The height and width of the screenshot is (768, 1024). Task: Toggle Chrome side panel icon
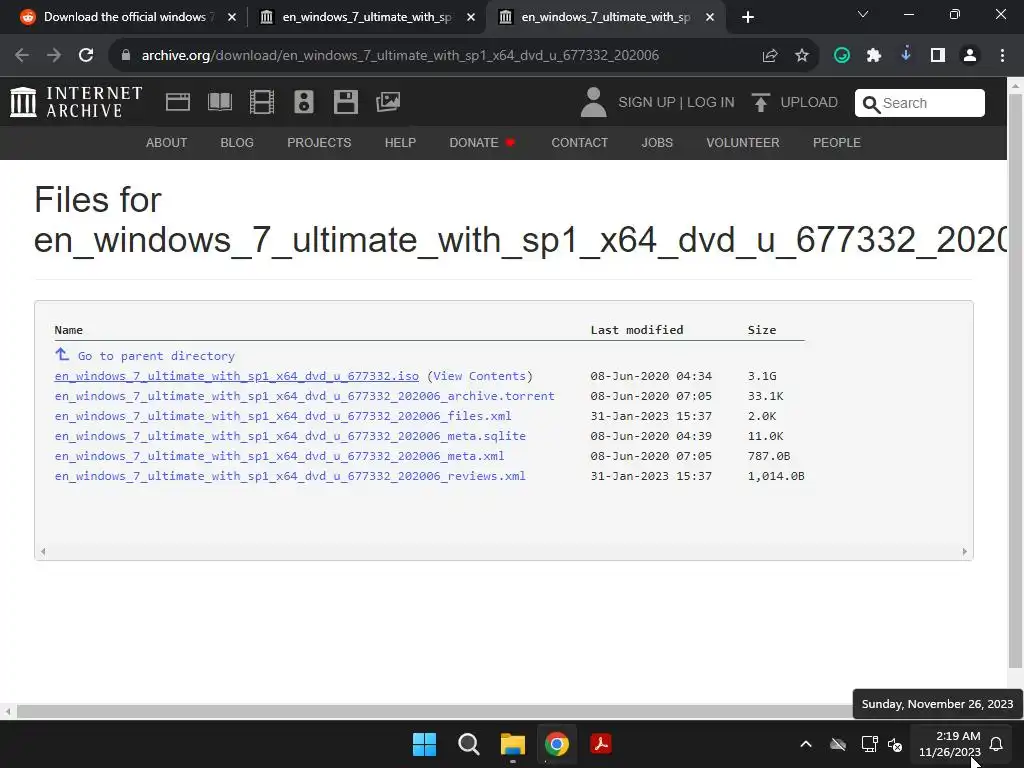point(938,56)
